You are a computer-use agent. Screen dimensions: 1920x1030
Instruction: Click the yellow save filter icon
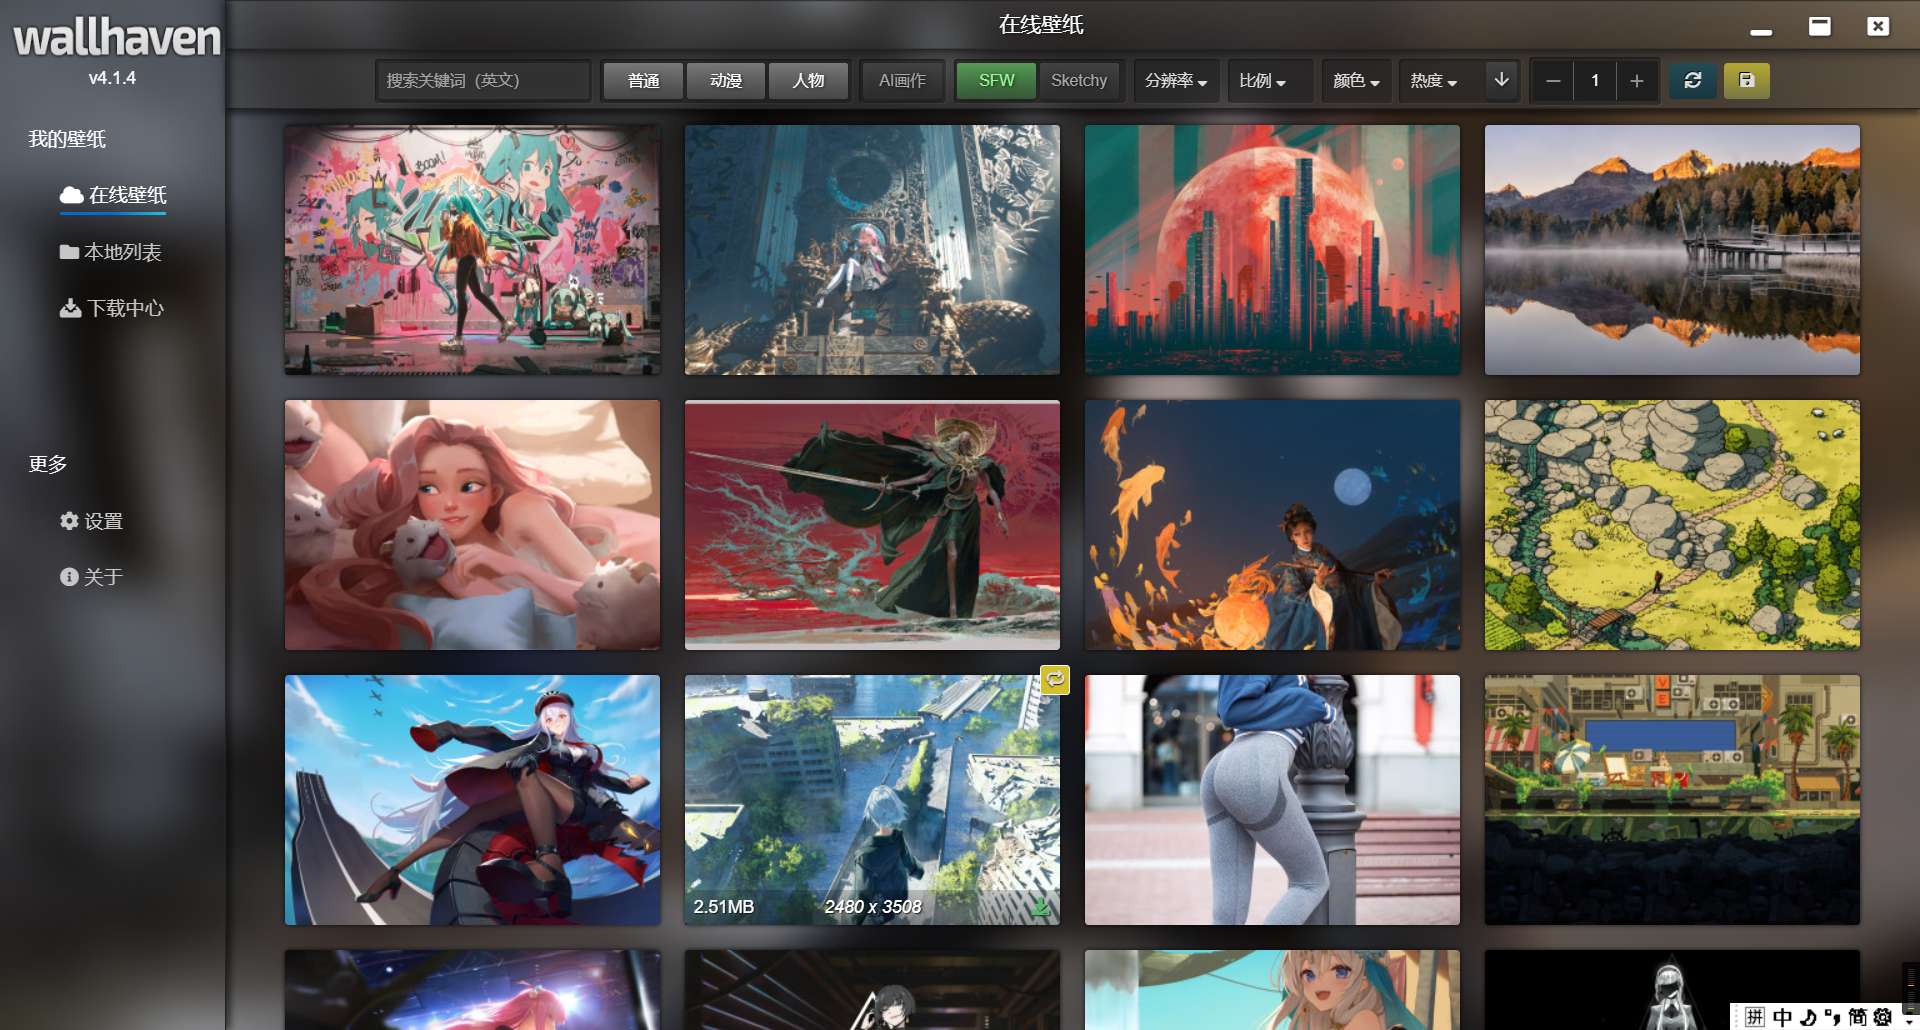click(1746, 80)
